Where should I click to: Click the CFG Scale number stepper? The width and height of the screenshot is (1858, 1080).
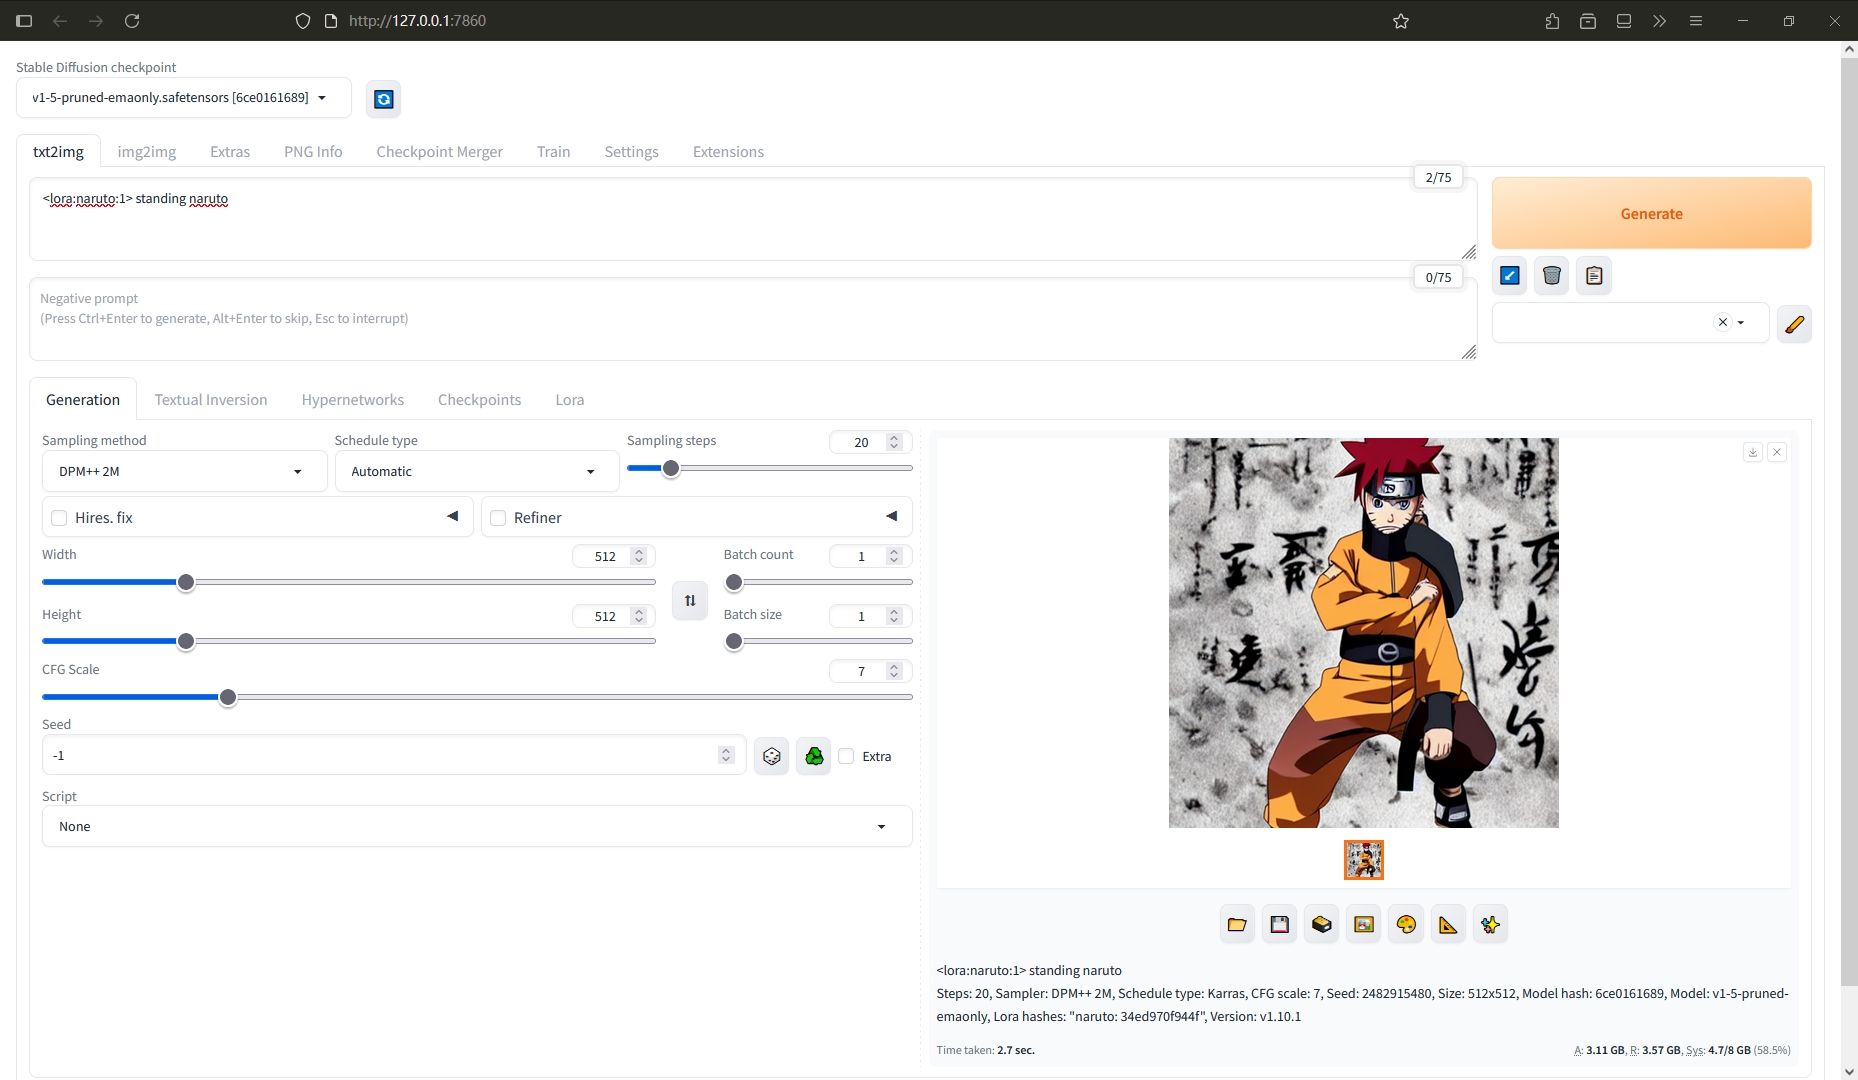894,671
